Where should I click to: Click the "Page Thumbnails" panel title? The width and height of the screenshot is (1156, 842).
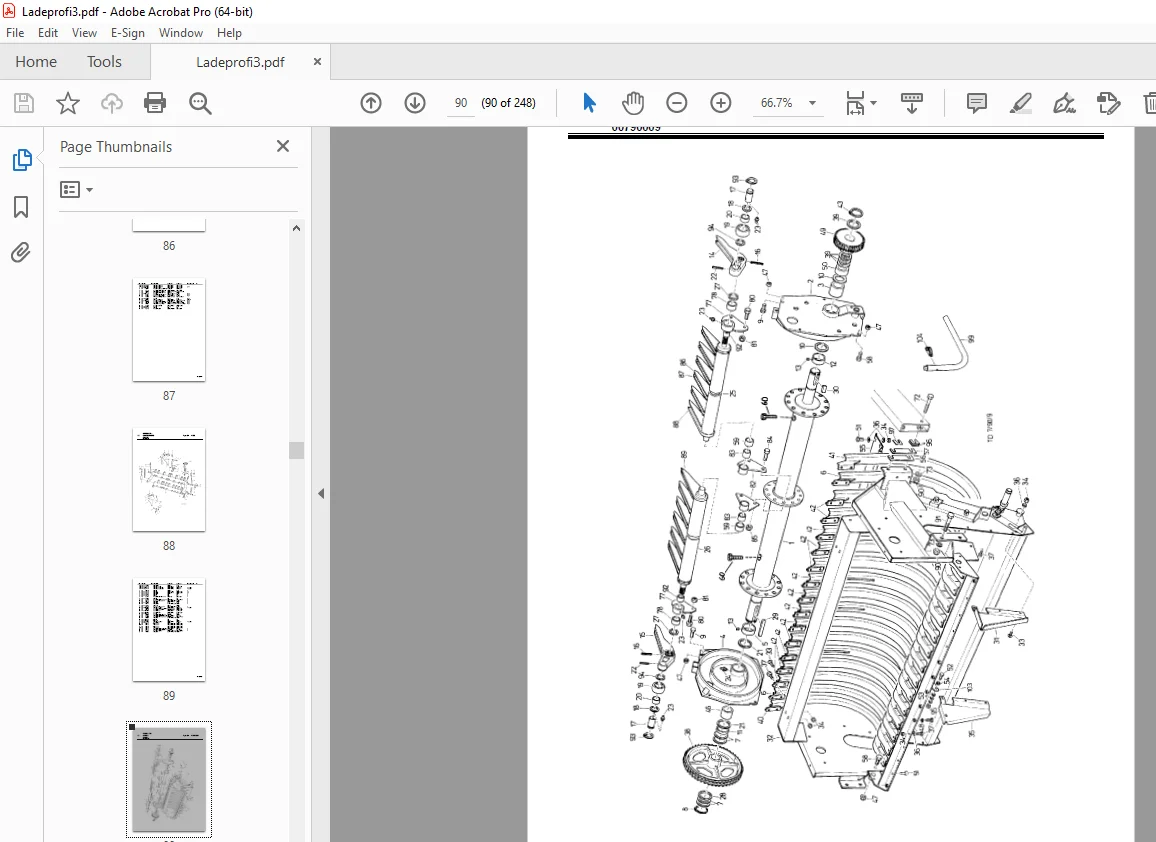[116, 147]
